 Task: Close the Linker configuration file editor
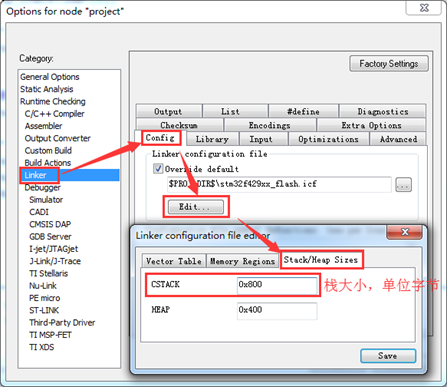[x=405, y=232]
